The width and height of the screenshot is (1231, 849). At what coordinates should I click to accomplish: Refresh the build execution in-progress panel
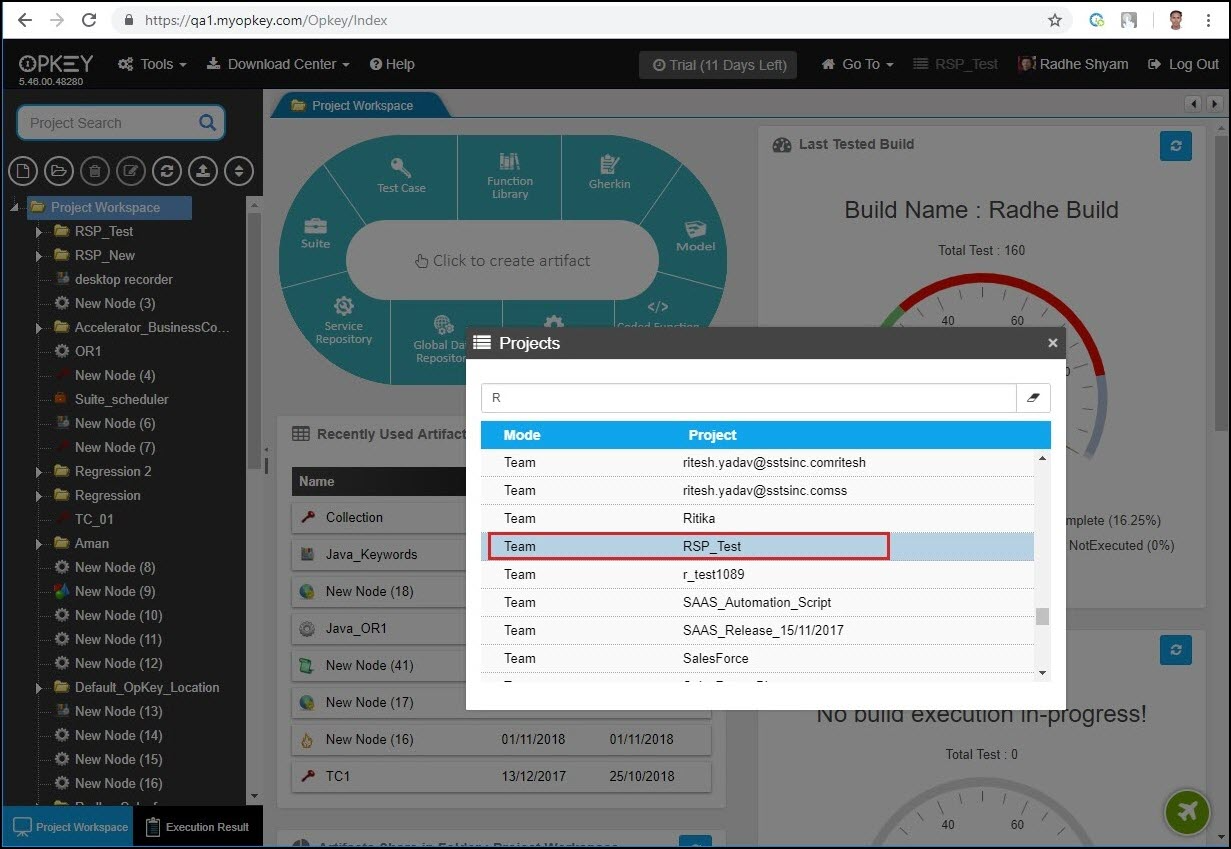tap(1176, 650)
